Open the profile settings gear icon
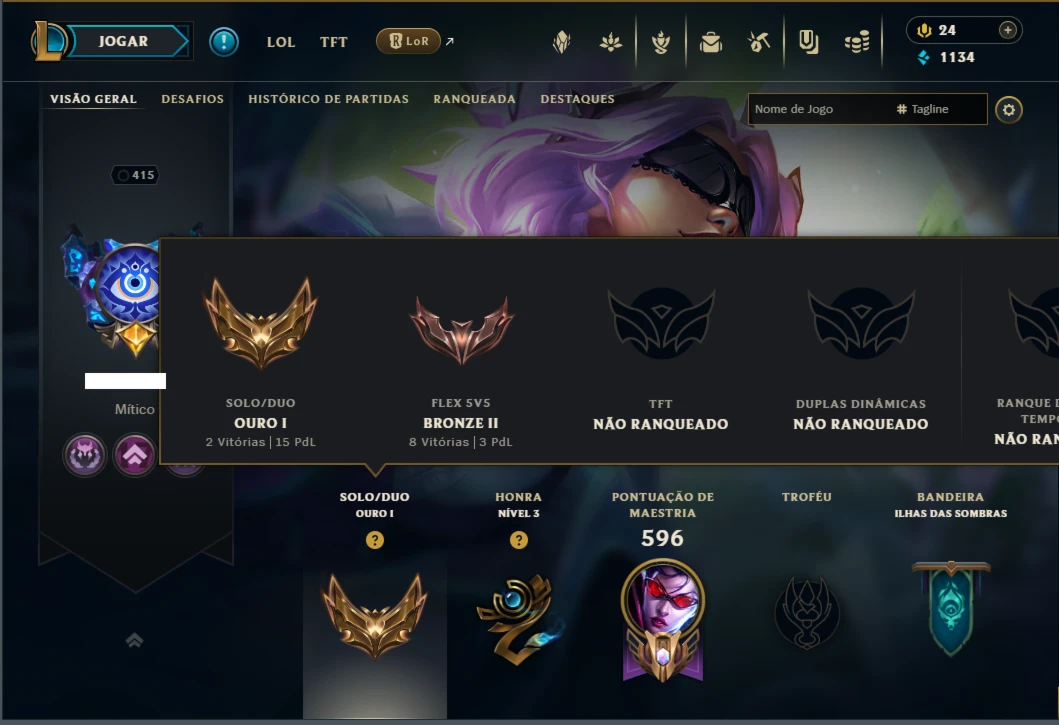The height and width of the screenshot is (725, 1059). [x=1008, y=109]
